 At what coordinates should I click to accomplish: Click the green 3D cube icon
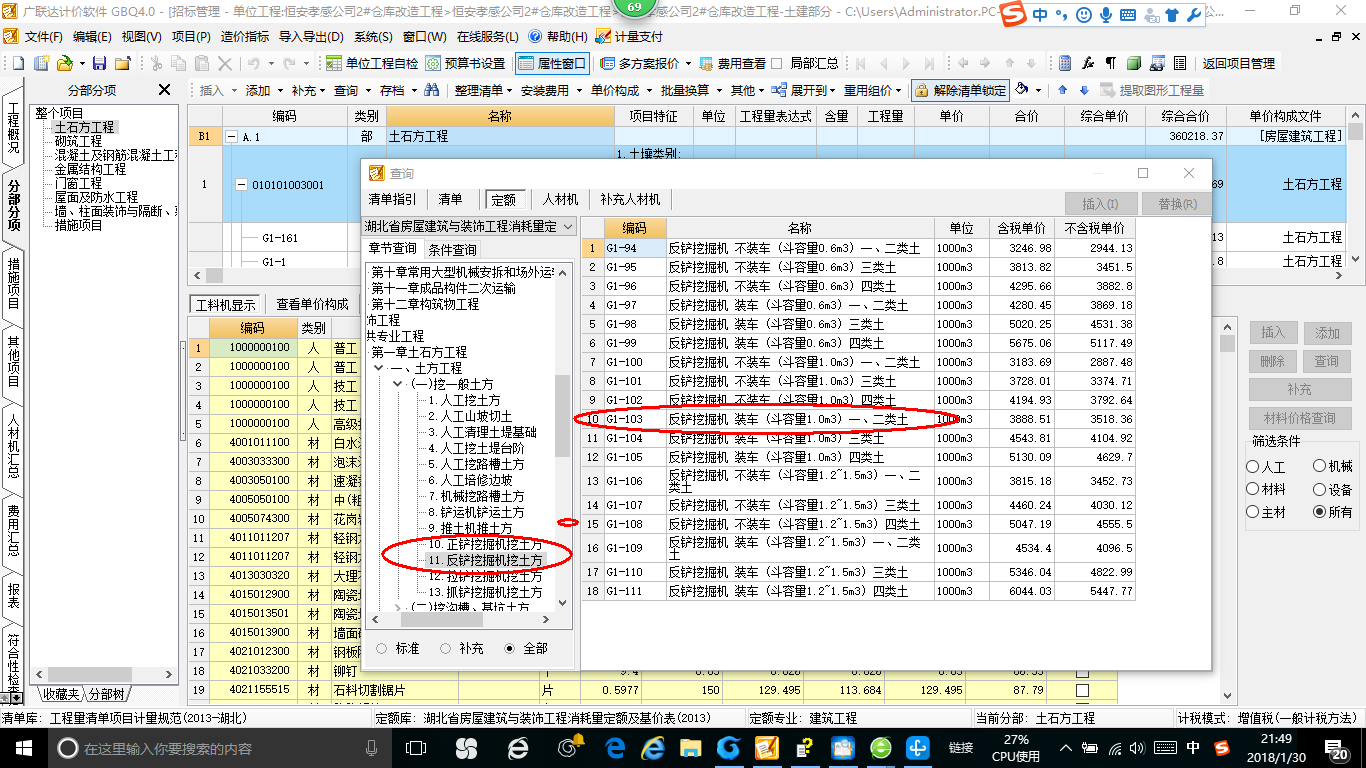(1134, 63)
